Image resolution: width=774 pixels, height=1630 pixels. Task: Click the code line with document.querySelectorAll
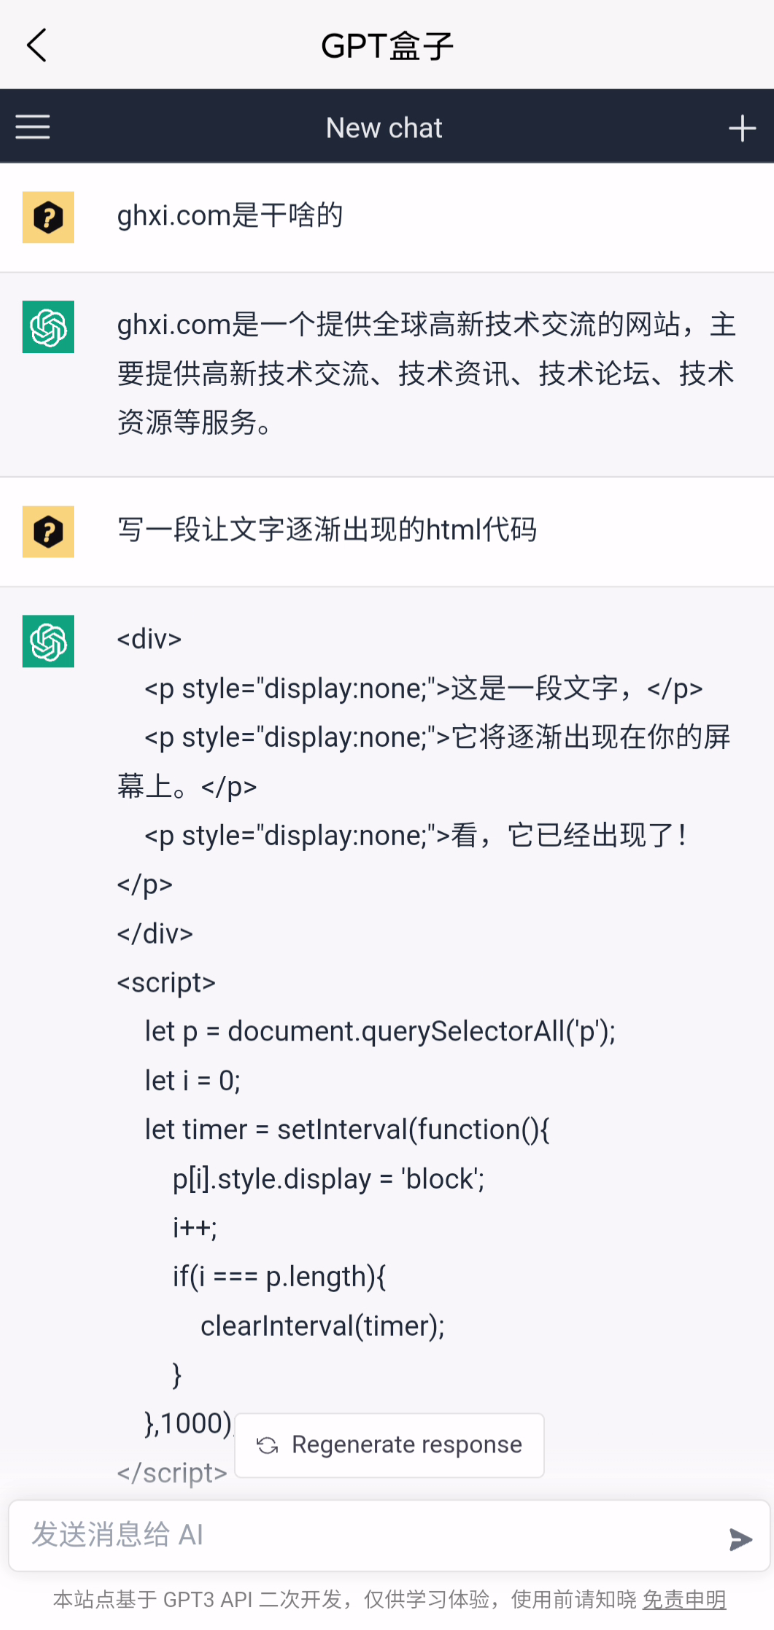(380, 1031)
